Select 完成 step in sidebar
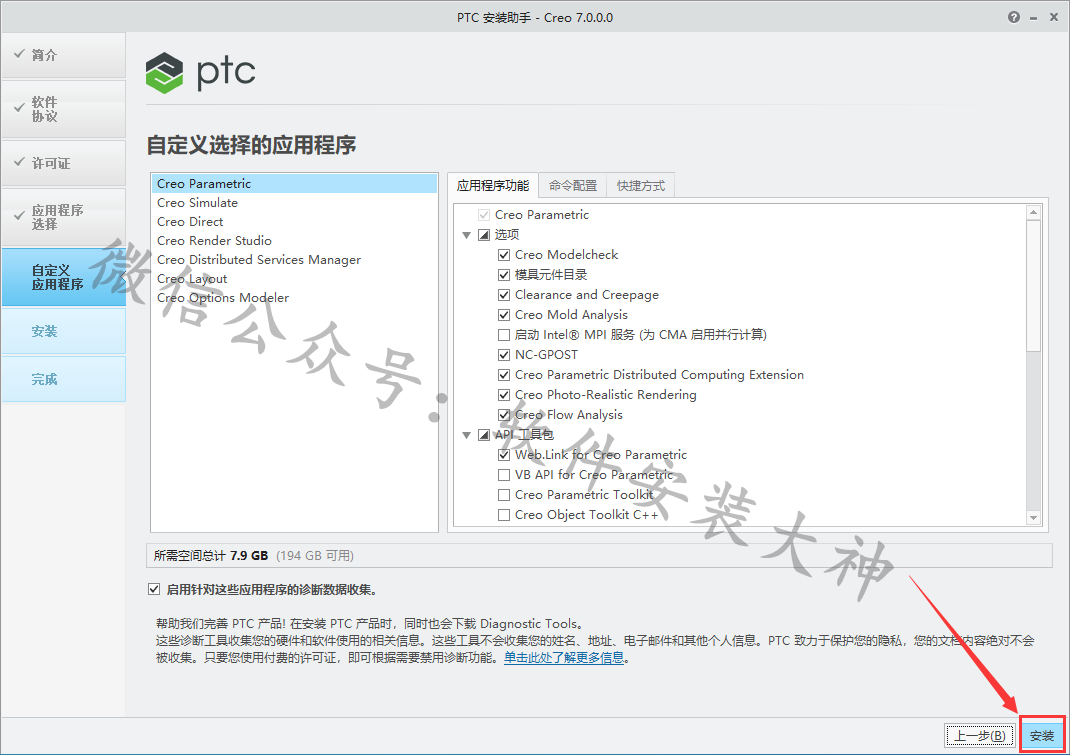 pos(63,379)
